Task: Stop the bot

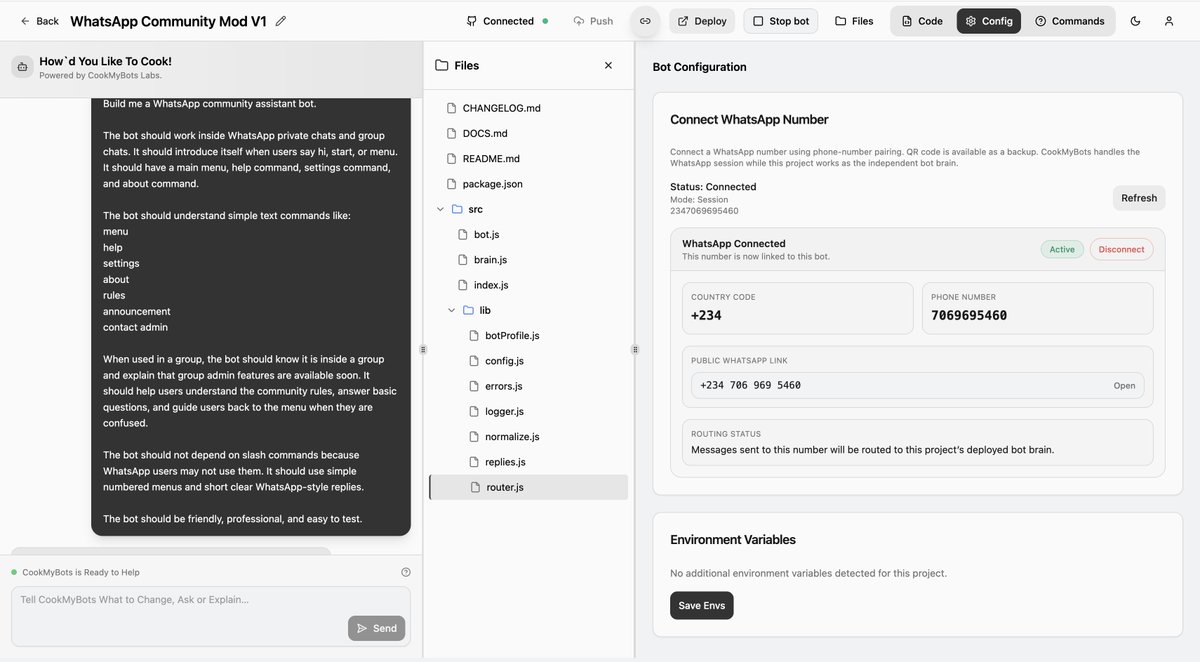Action: (x=781, y=21)
